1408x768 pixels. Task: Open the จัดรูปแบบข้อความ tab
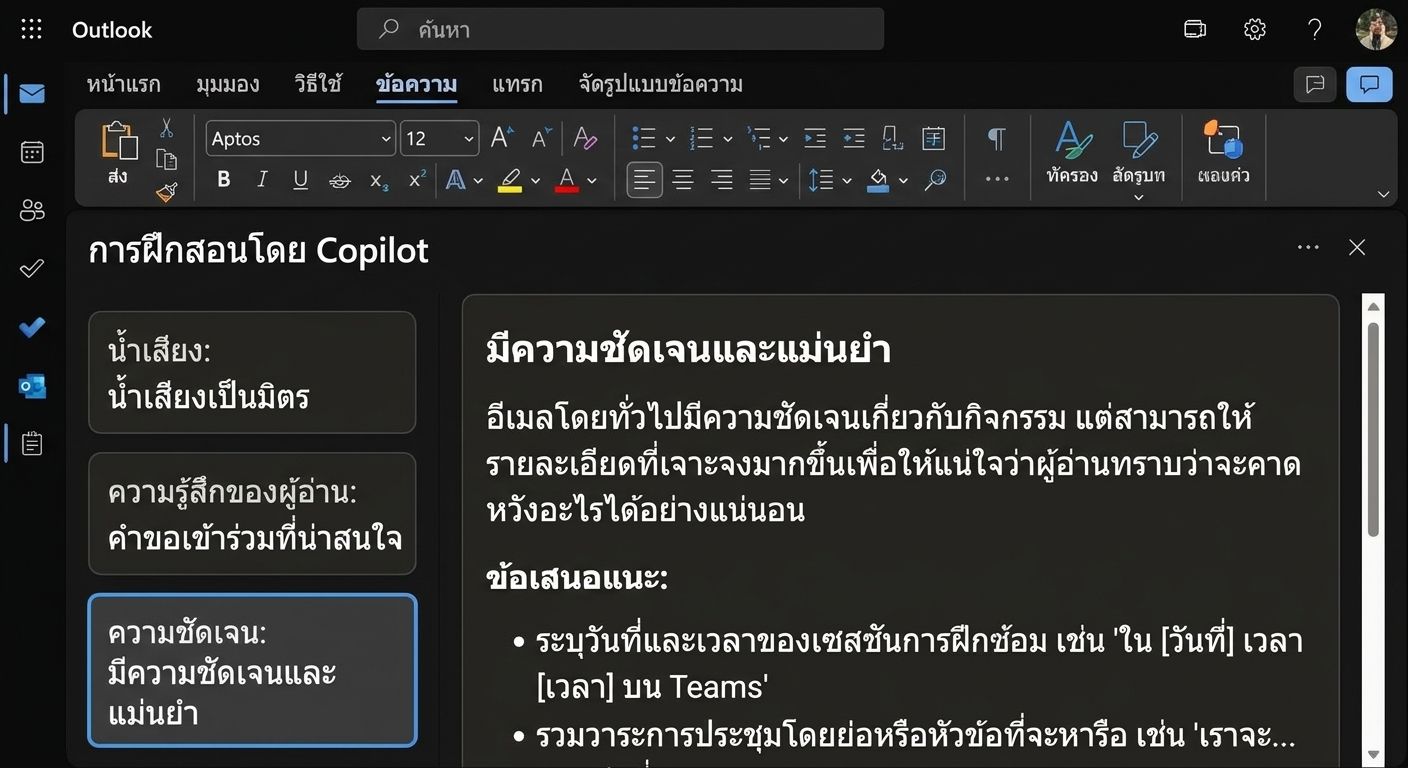point(660,84)
